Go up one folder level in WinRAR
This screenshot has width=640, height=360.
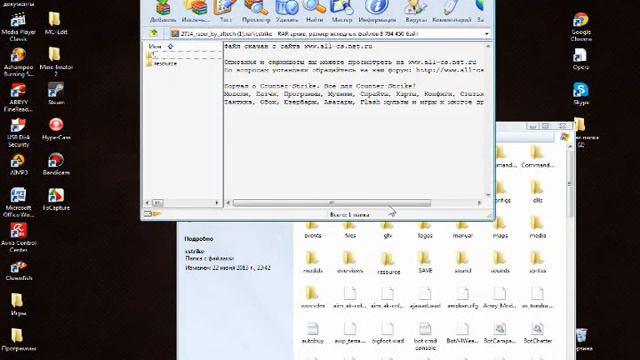(153, 33)
